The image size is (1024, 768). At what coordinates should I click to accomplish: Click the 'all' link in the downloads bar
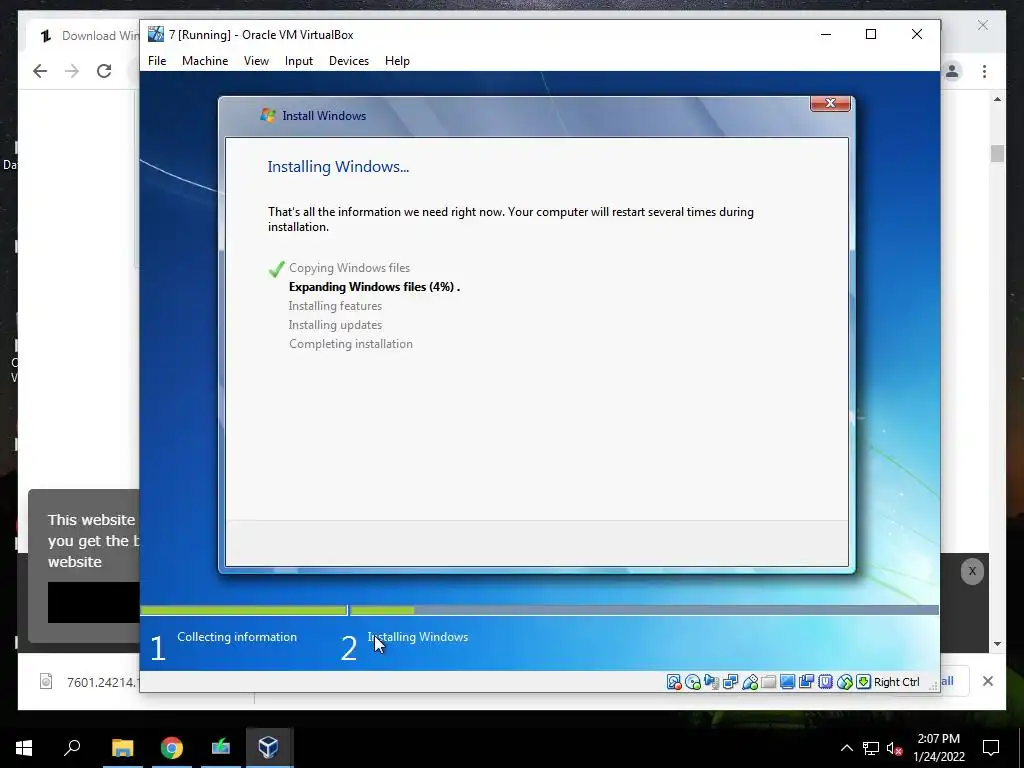[x=947, y=681]
